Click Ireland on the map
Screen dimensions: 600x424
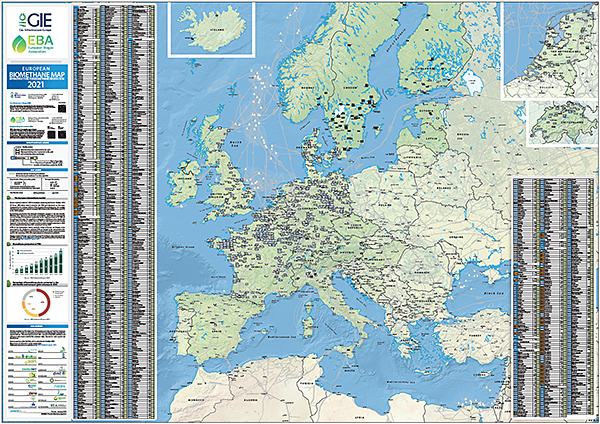click(185, 185)
